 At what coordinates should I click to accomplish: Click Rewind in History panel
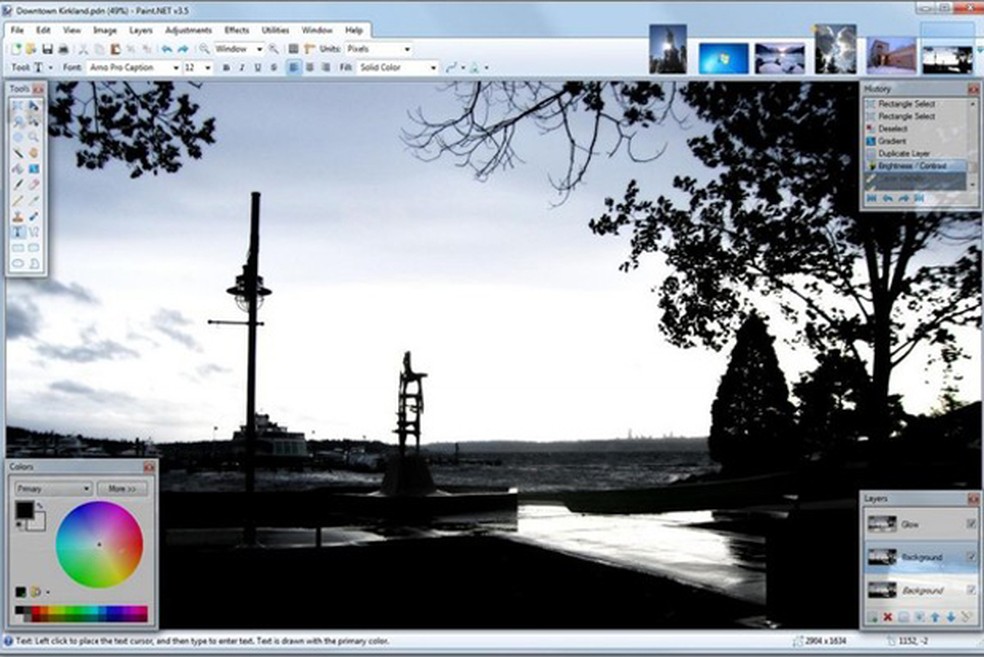pyautogui.click(x=872, y=198)
